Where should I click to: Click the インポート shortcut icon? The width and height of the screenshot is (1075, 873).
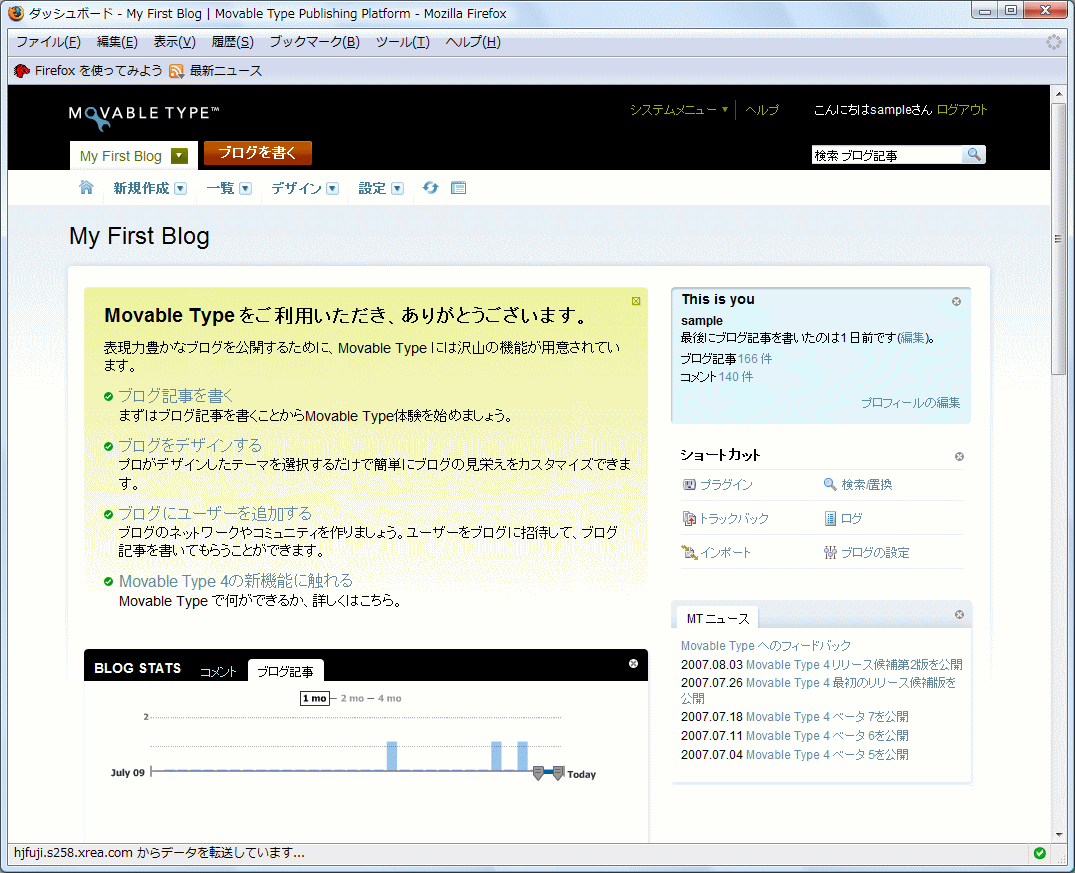coord(689,552)
